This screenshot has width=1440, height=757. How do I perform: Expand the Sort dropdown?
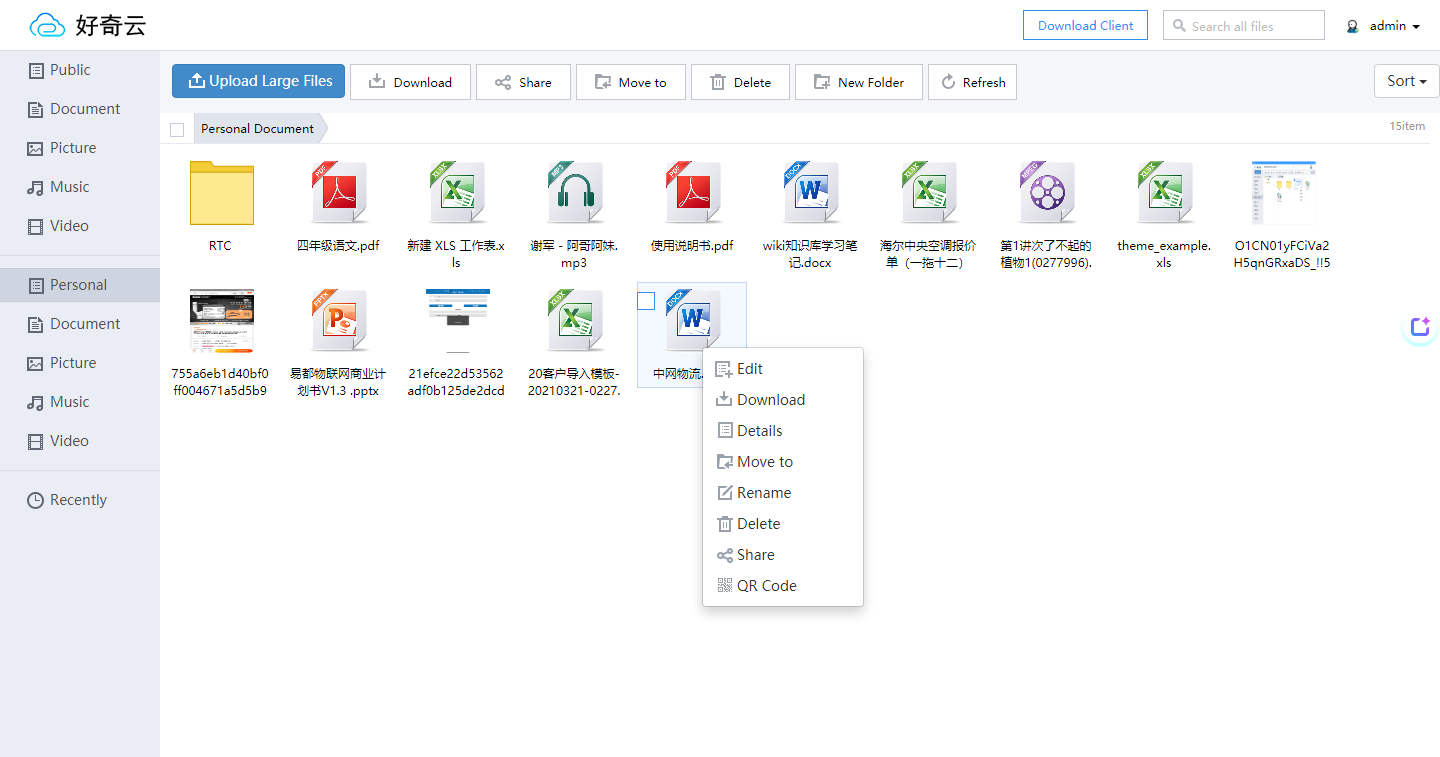coord(1406,81)
